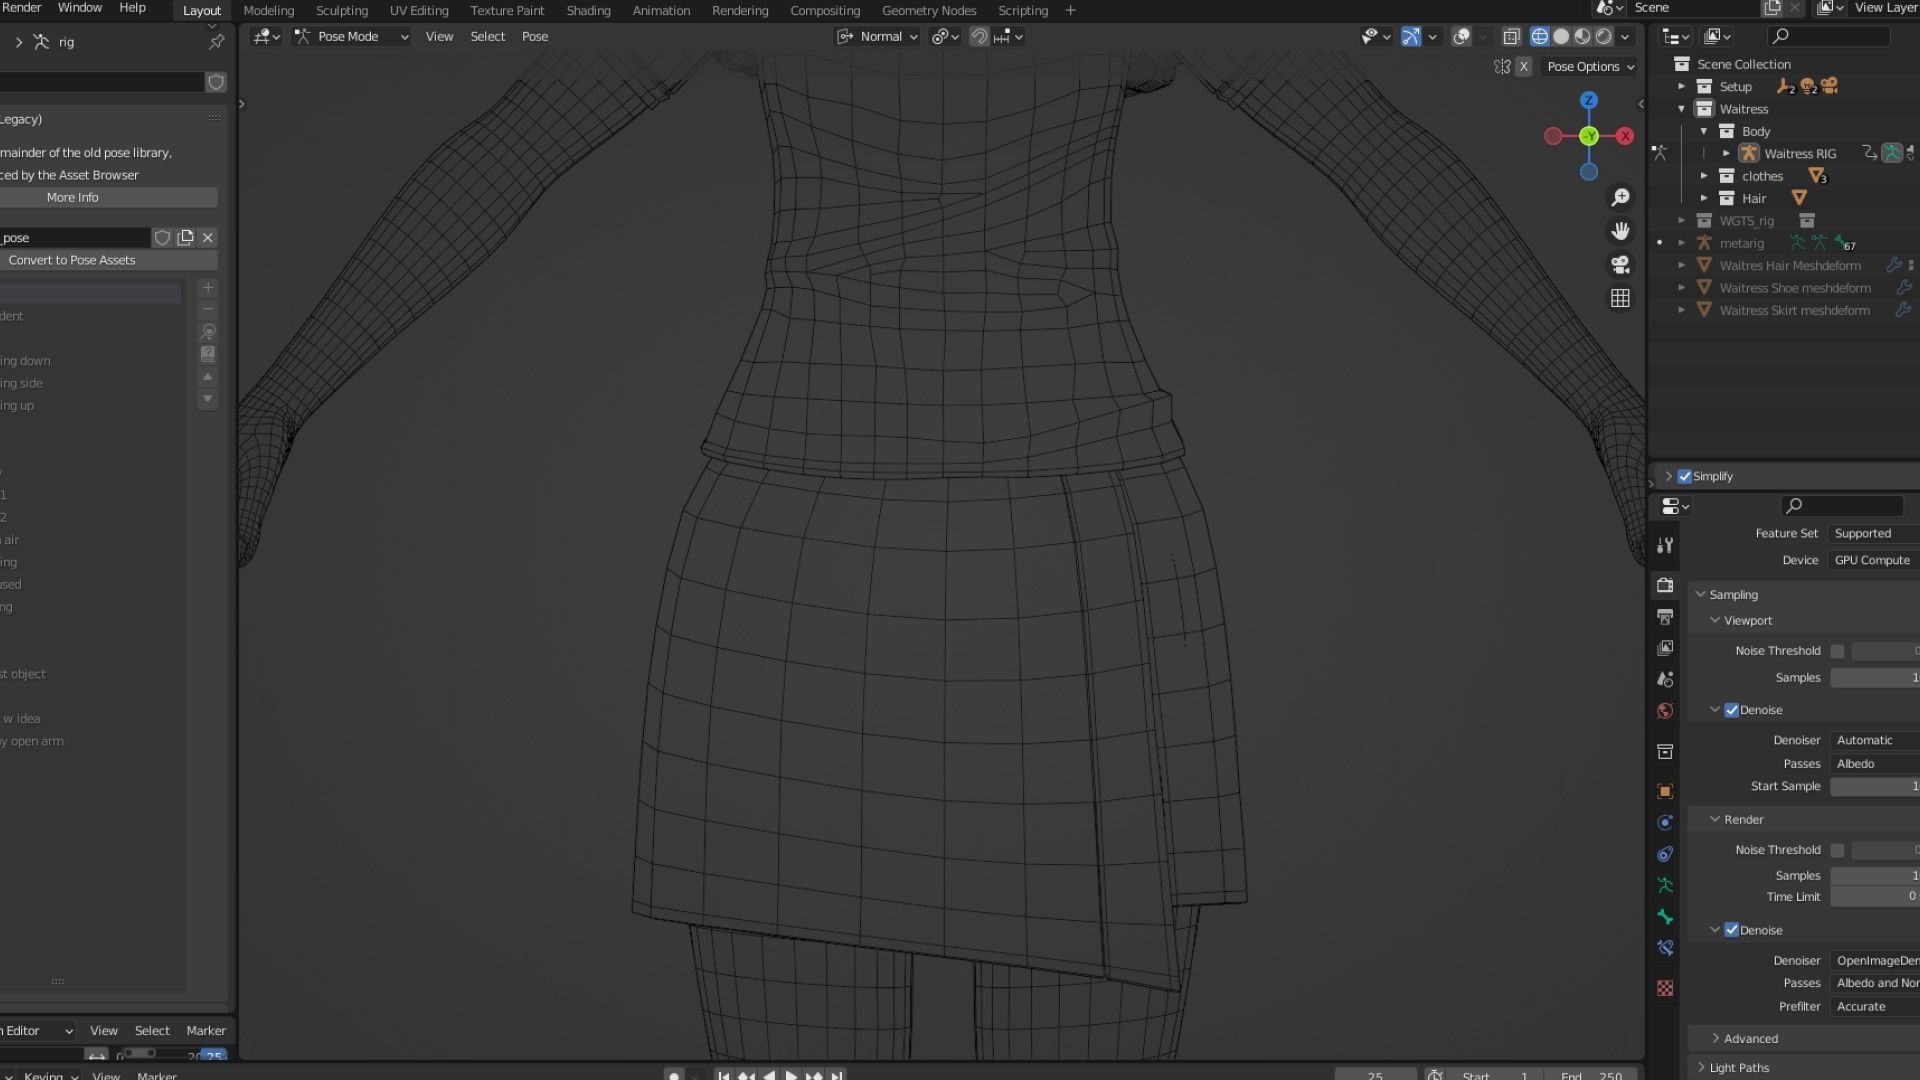Select material preview shading

(x=1582, y=37)
